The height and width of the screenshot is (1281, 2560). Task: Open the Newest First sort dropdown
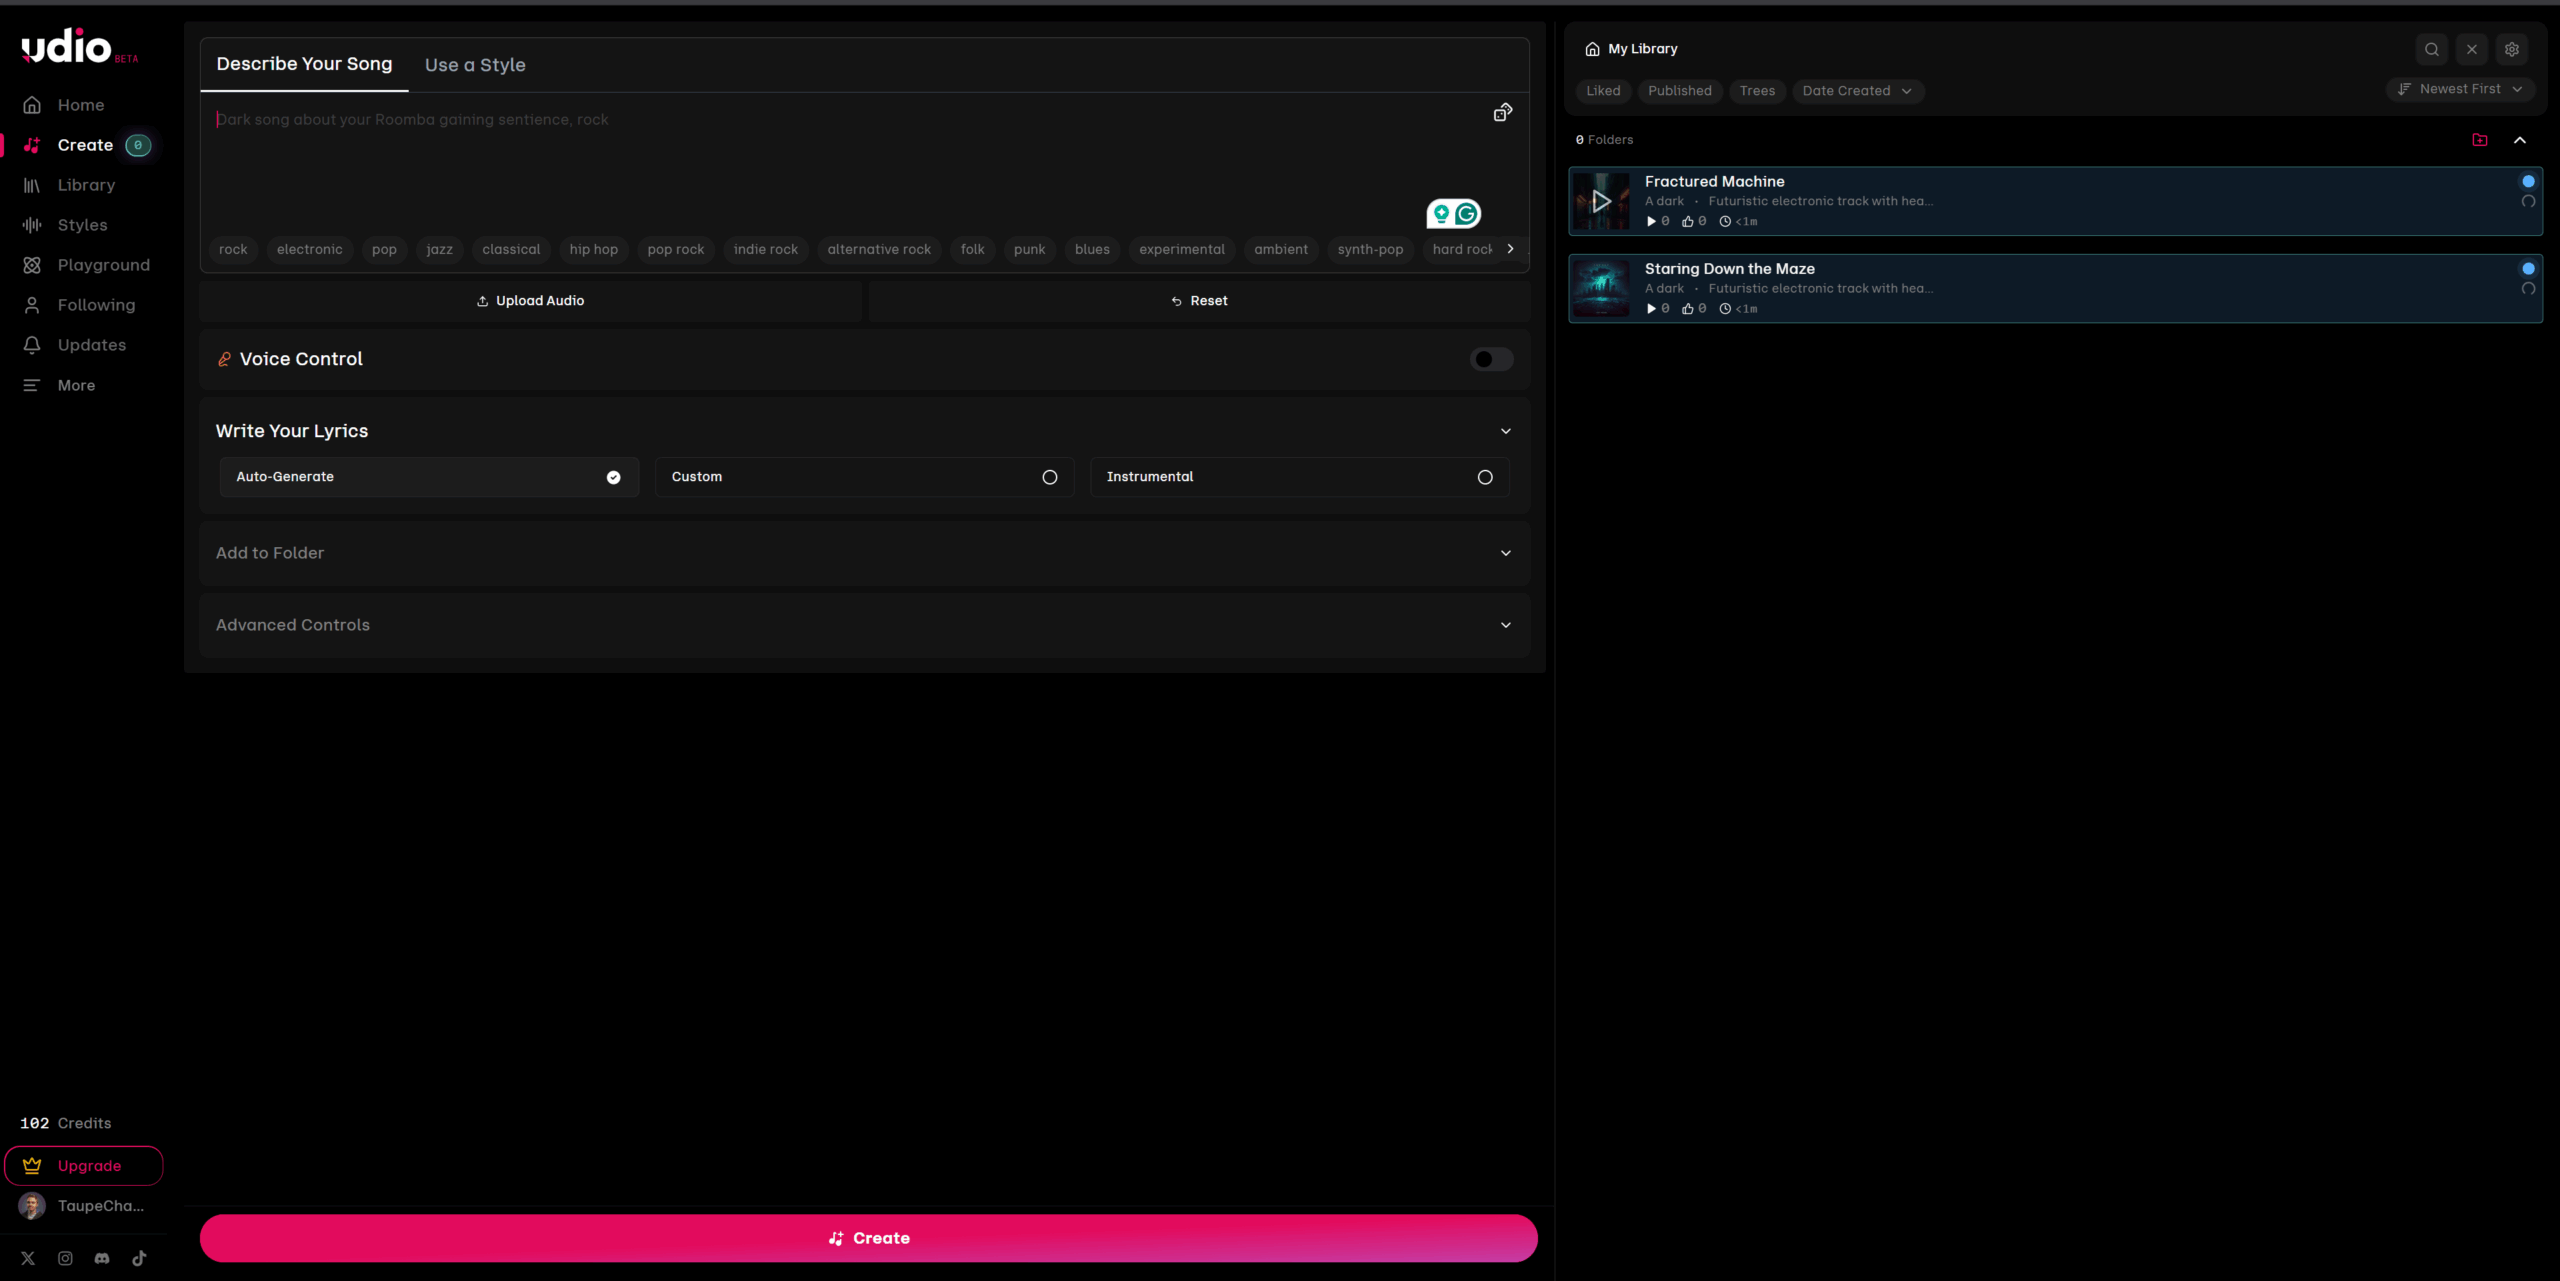coord(2460,89)
